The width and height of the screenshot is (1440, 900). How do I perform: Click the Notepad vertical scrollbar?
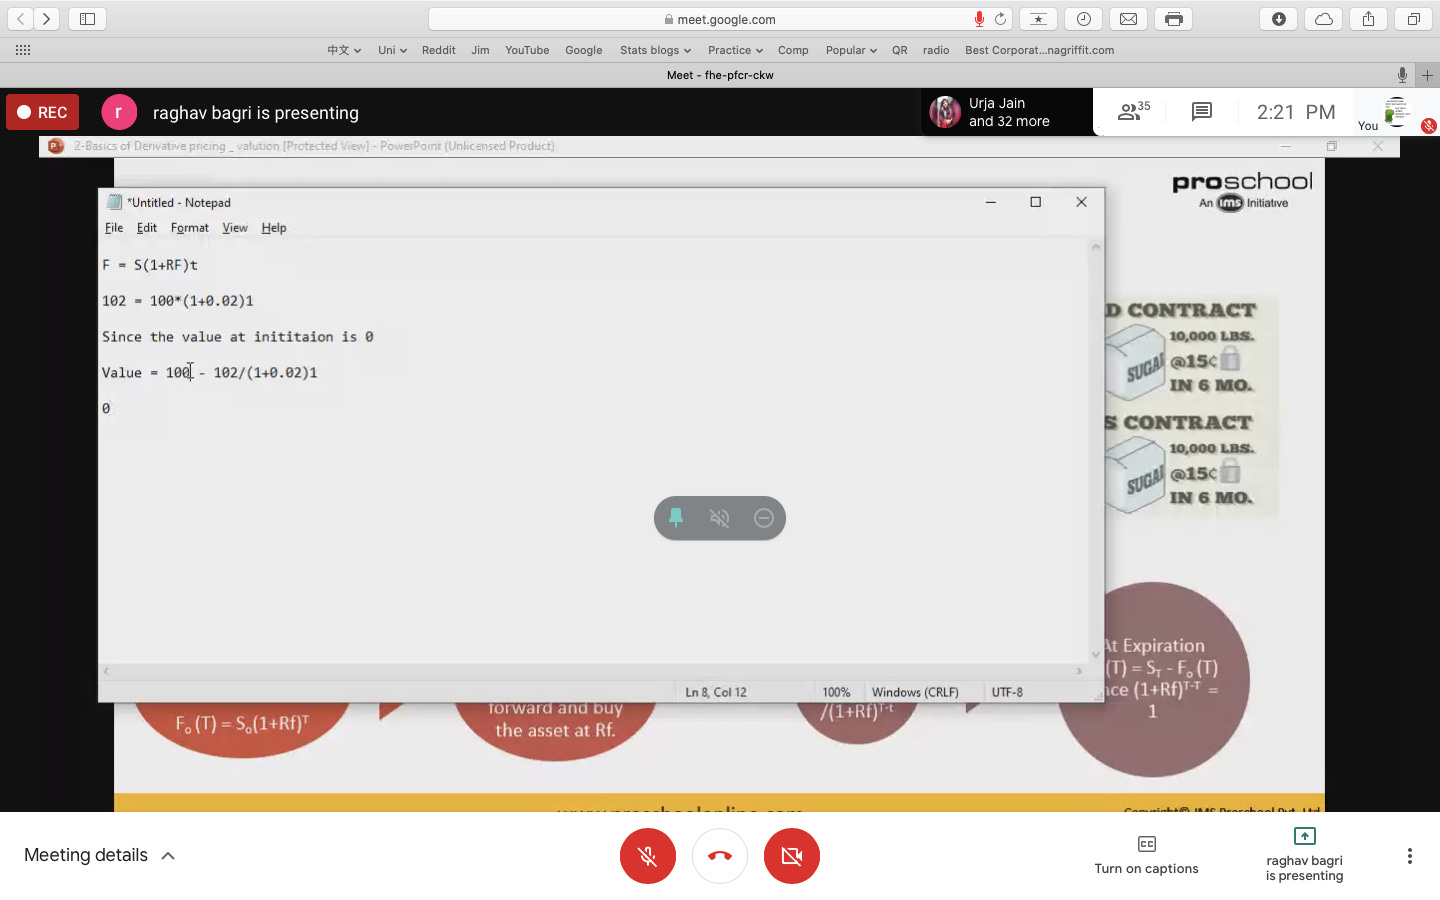(x=1096, y=450)
